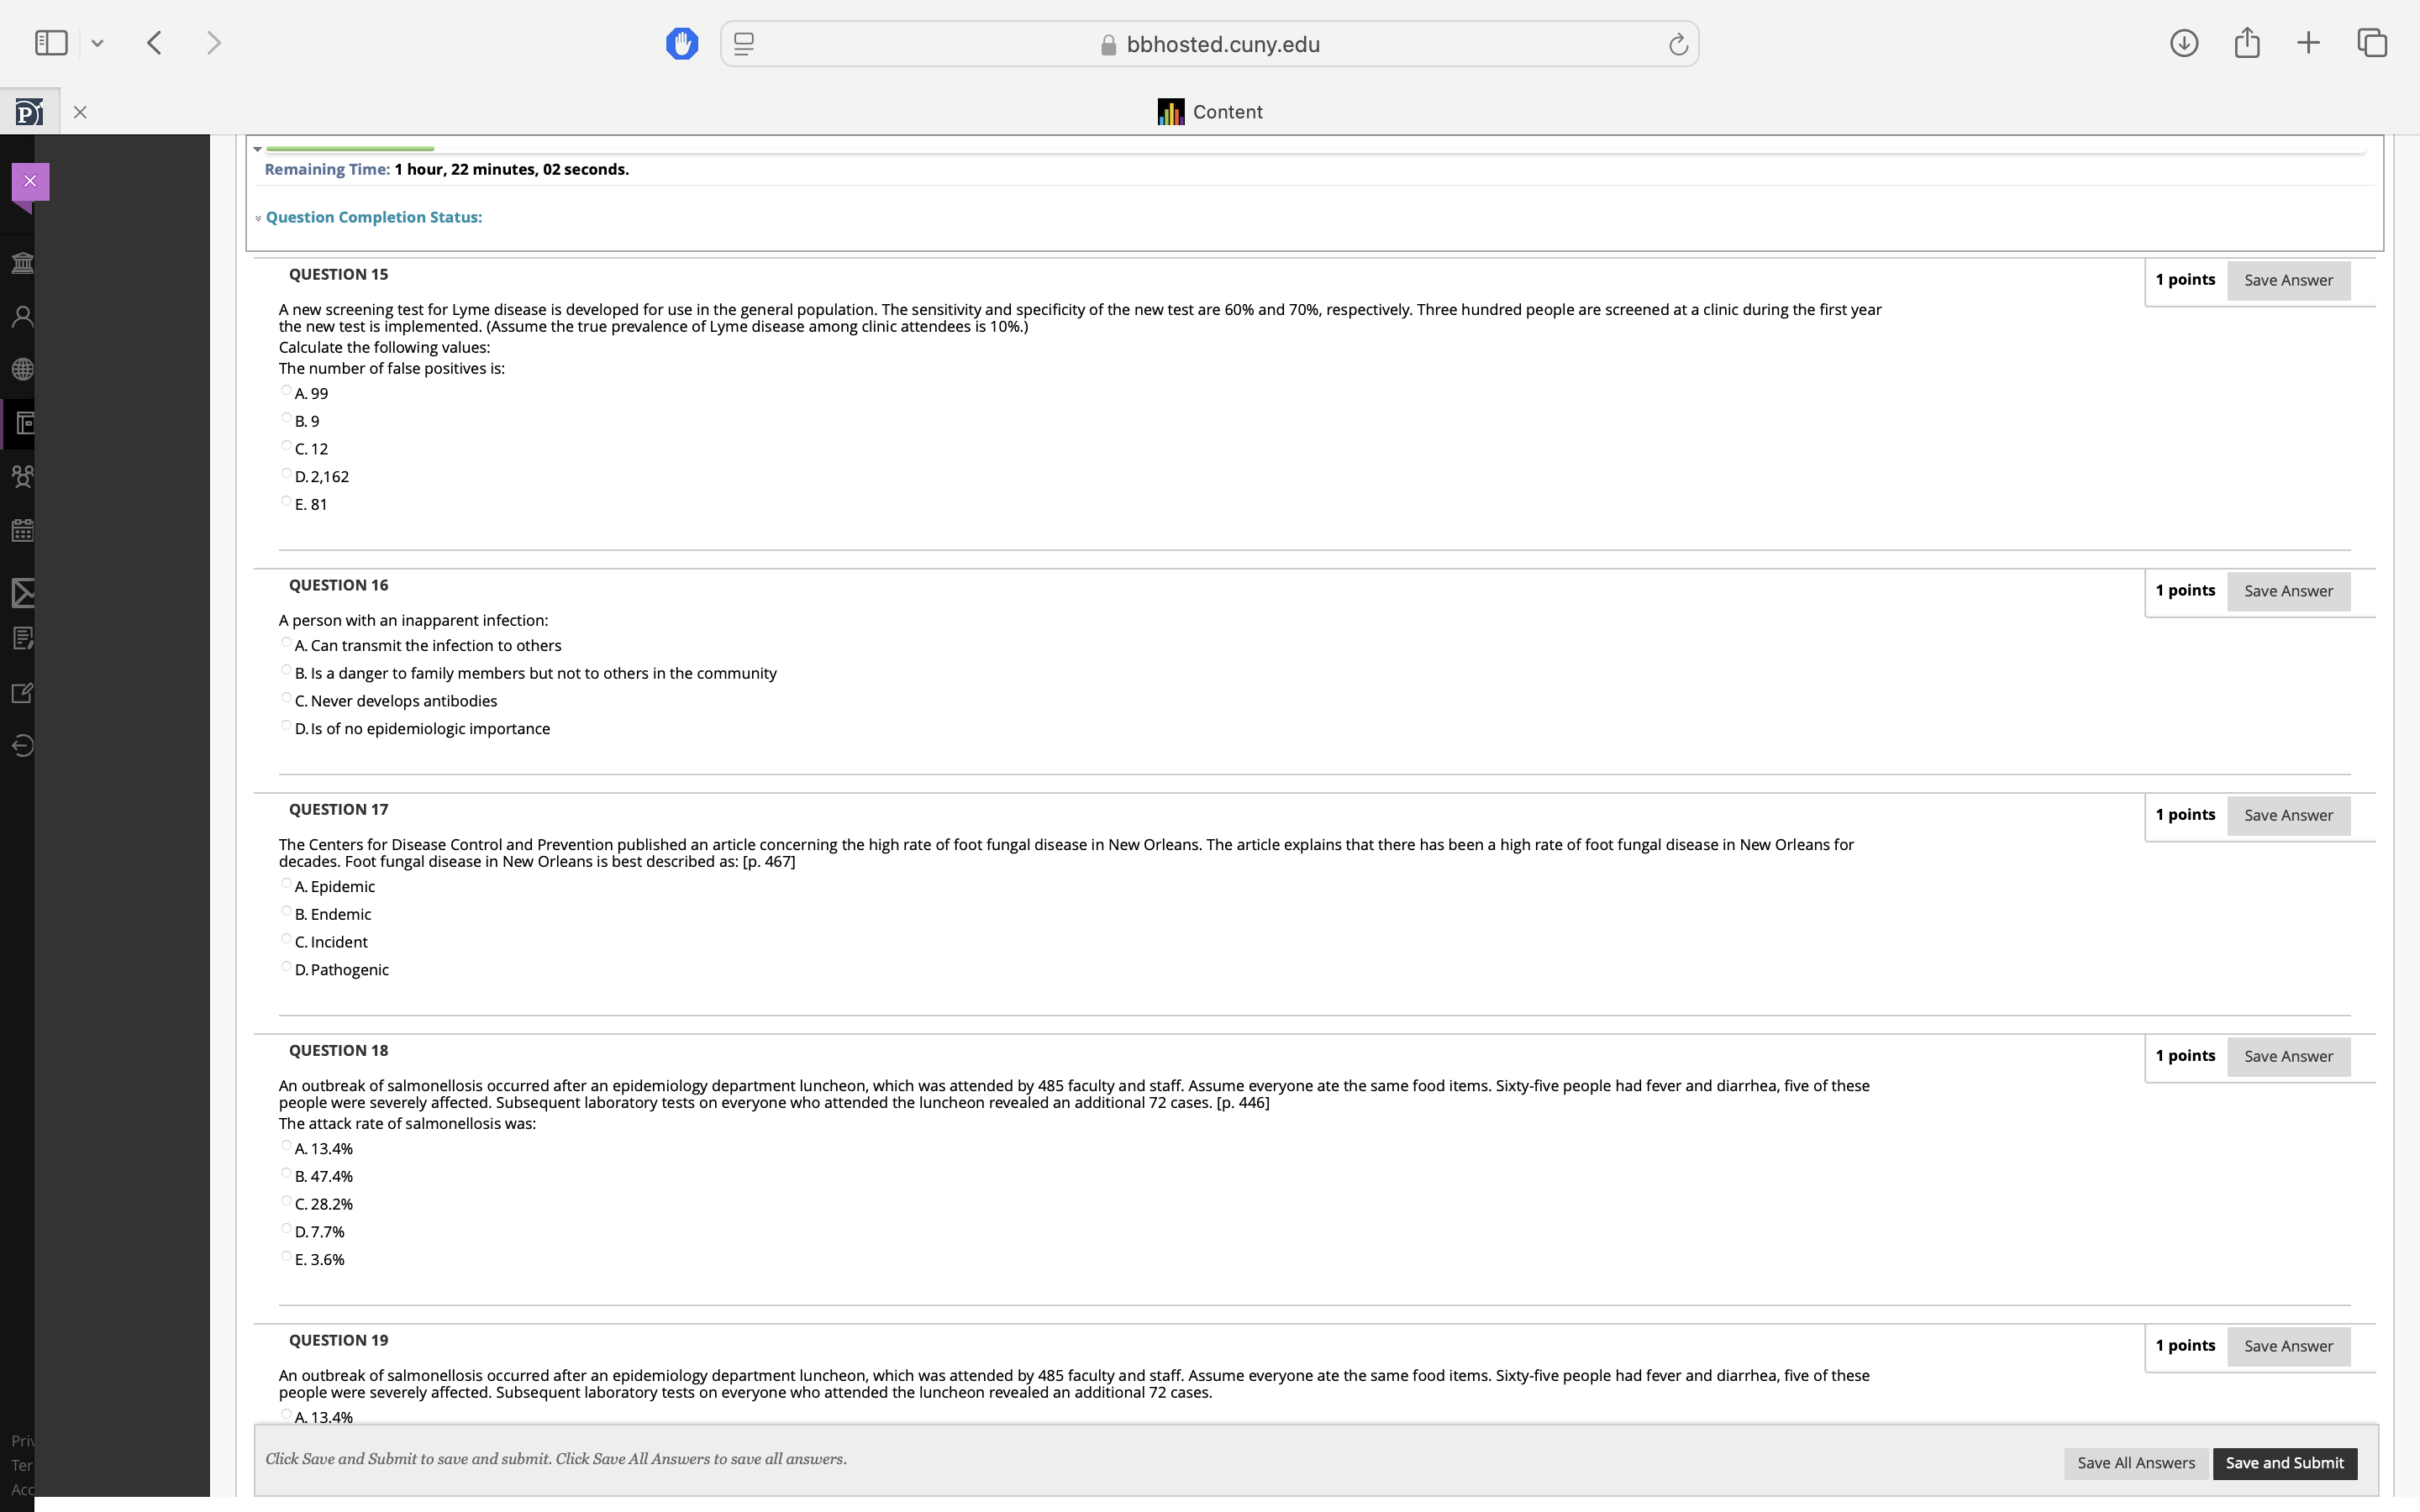Viewport: 2420px width, 1512px height.
Task: Select 'Never develops antibodies' in Question 16
Action: tap(287, 698)
